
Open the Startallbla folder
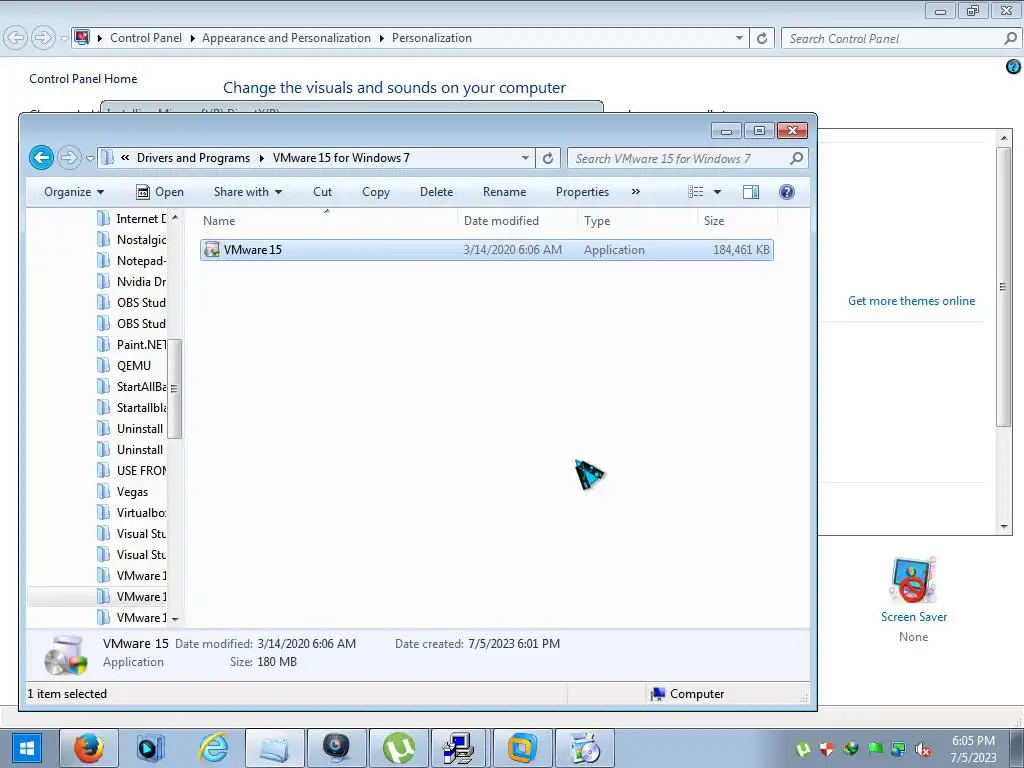(132, 408)
